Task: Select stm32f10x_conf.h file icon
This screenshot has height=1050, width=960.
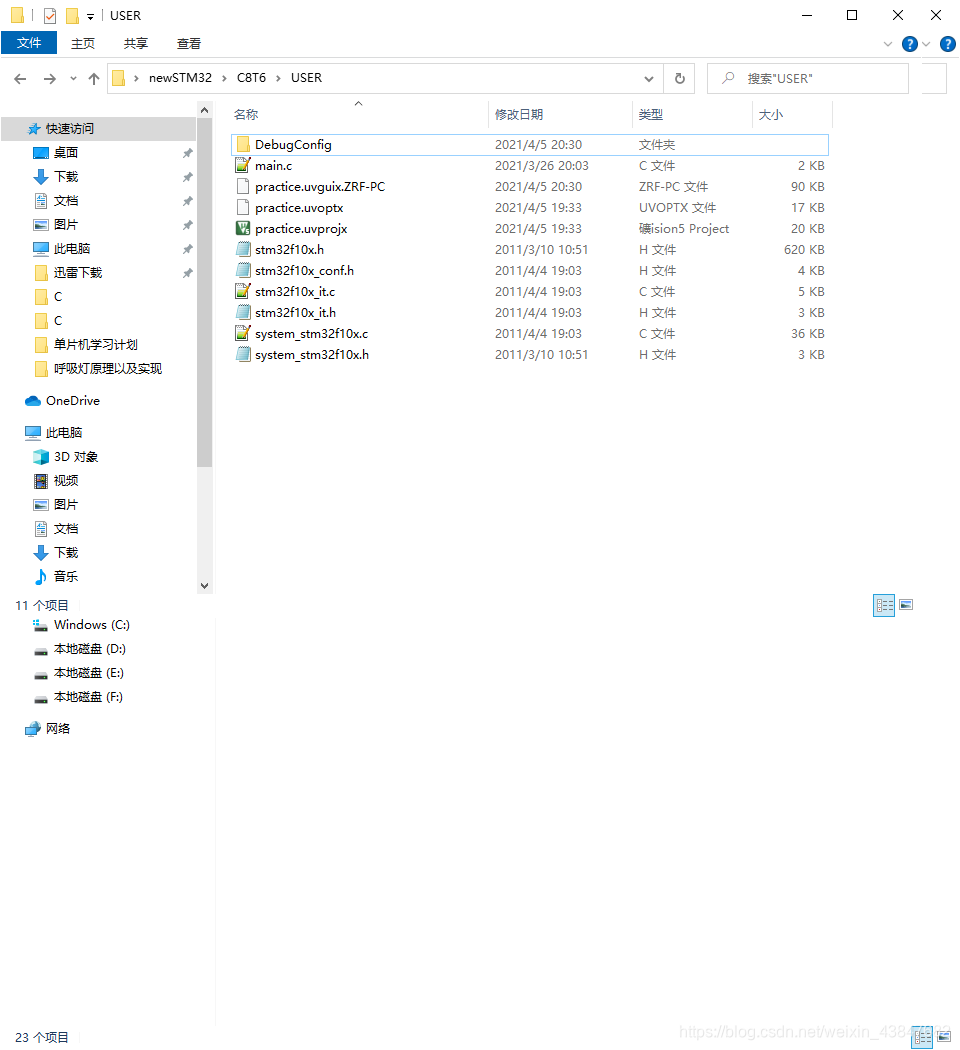Action: [243, 271]
